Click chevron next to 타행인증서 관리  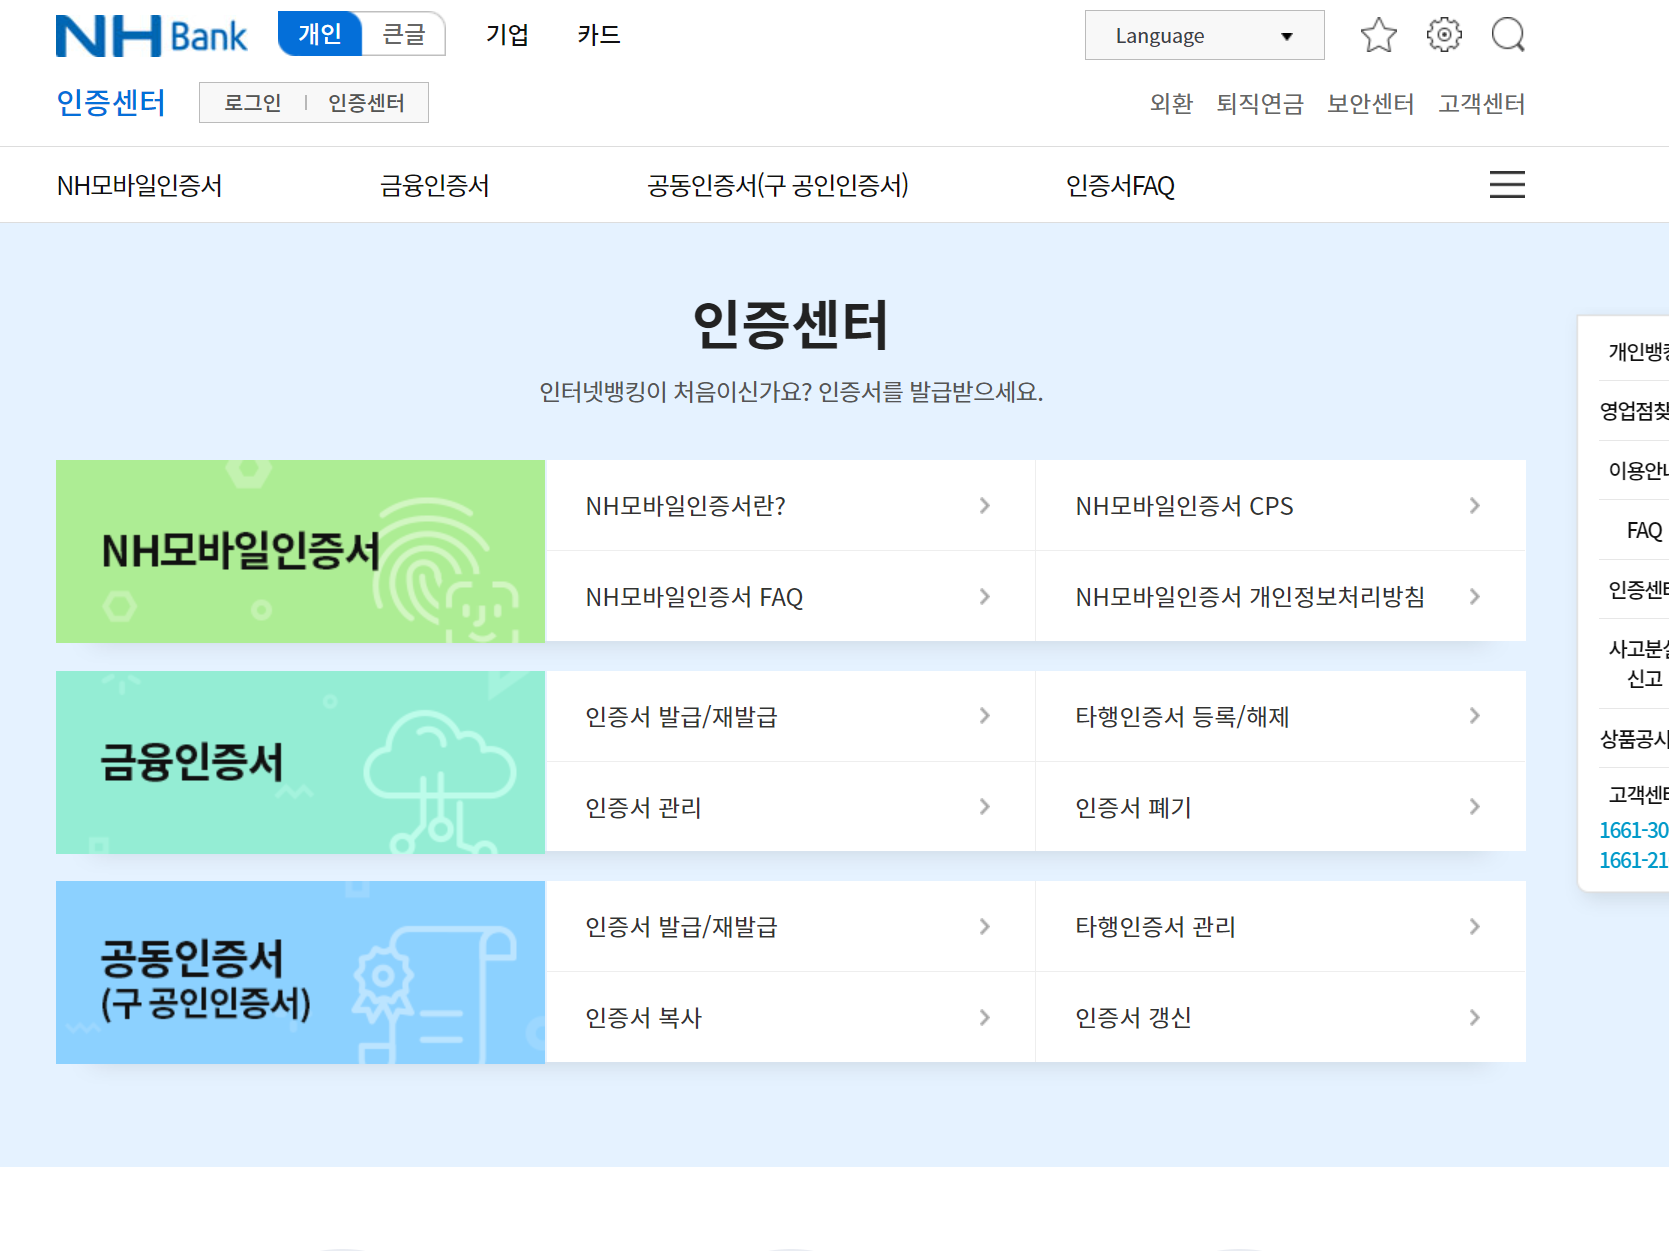pos(1475,927)
